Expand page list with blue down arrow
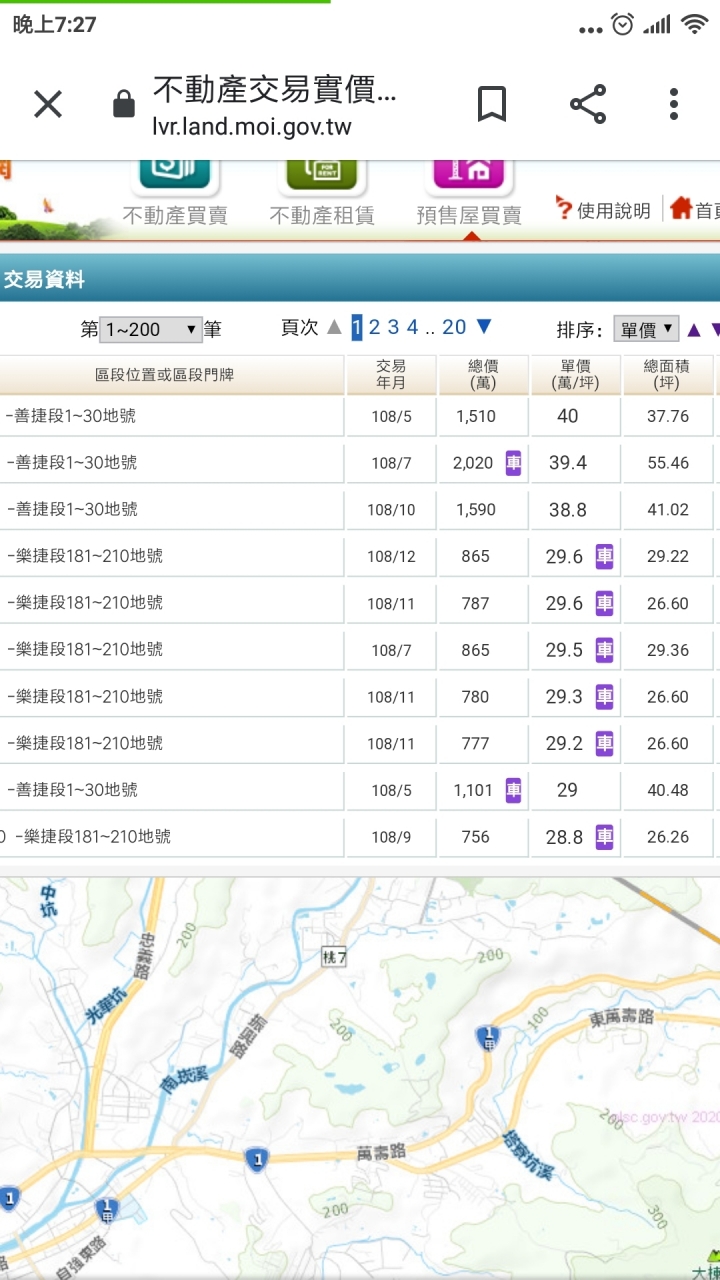 (484, 327)
